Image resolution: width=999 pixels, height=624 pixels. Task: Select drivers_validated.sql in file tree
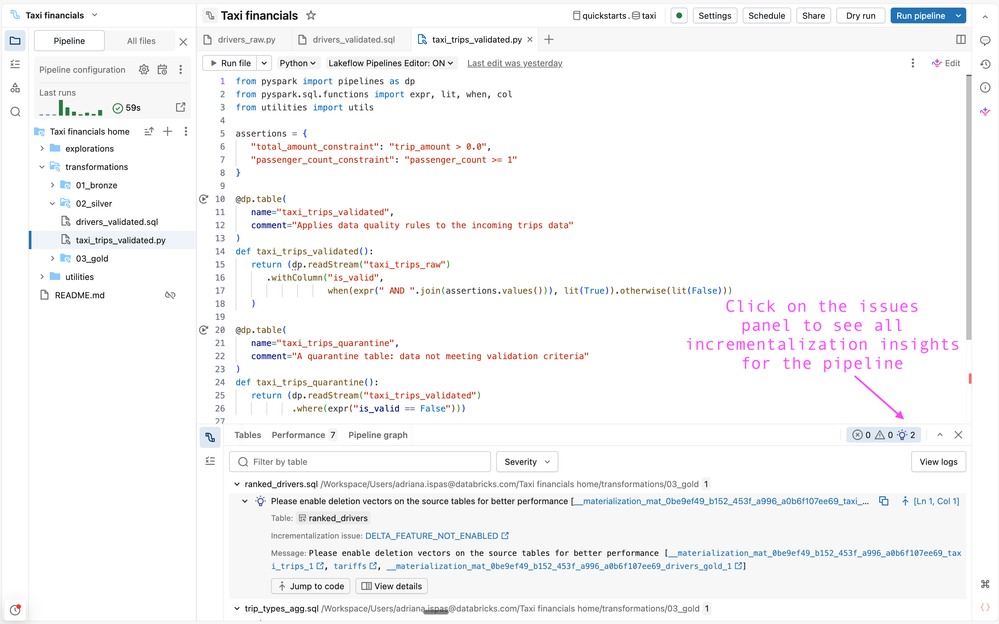coord(117,222)
